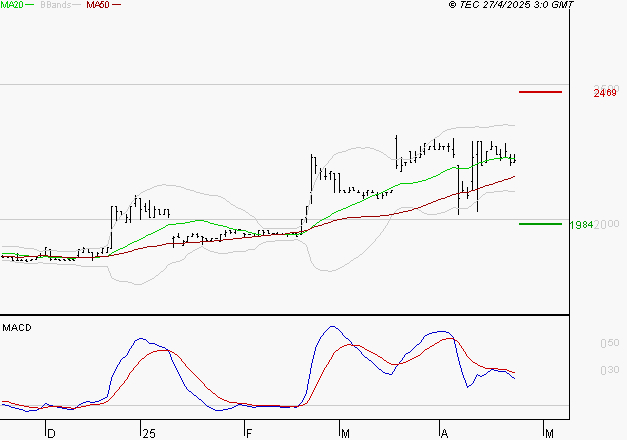Click the last 'M' axis label at right

point(548,433)
